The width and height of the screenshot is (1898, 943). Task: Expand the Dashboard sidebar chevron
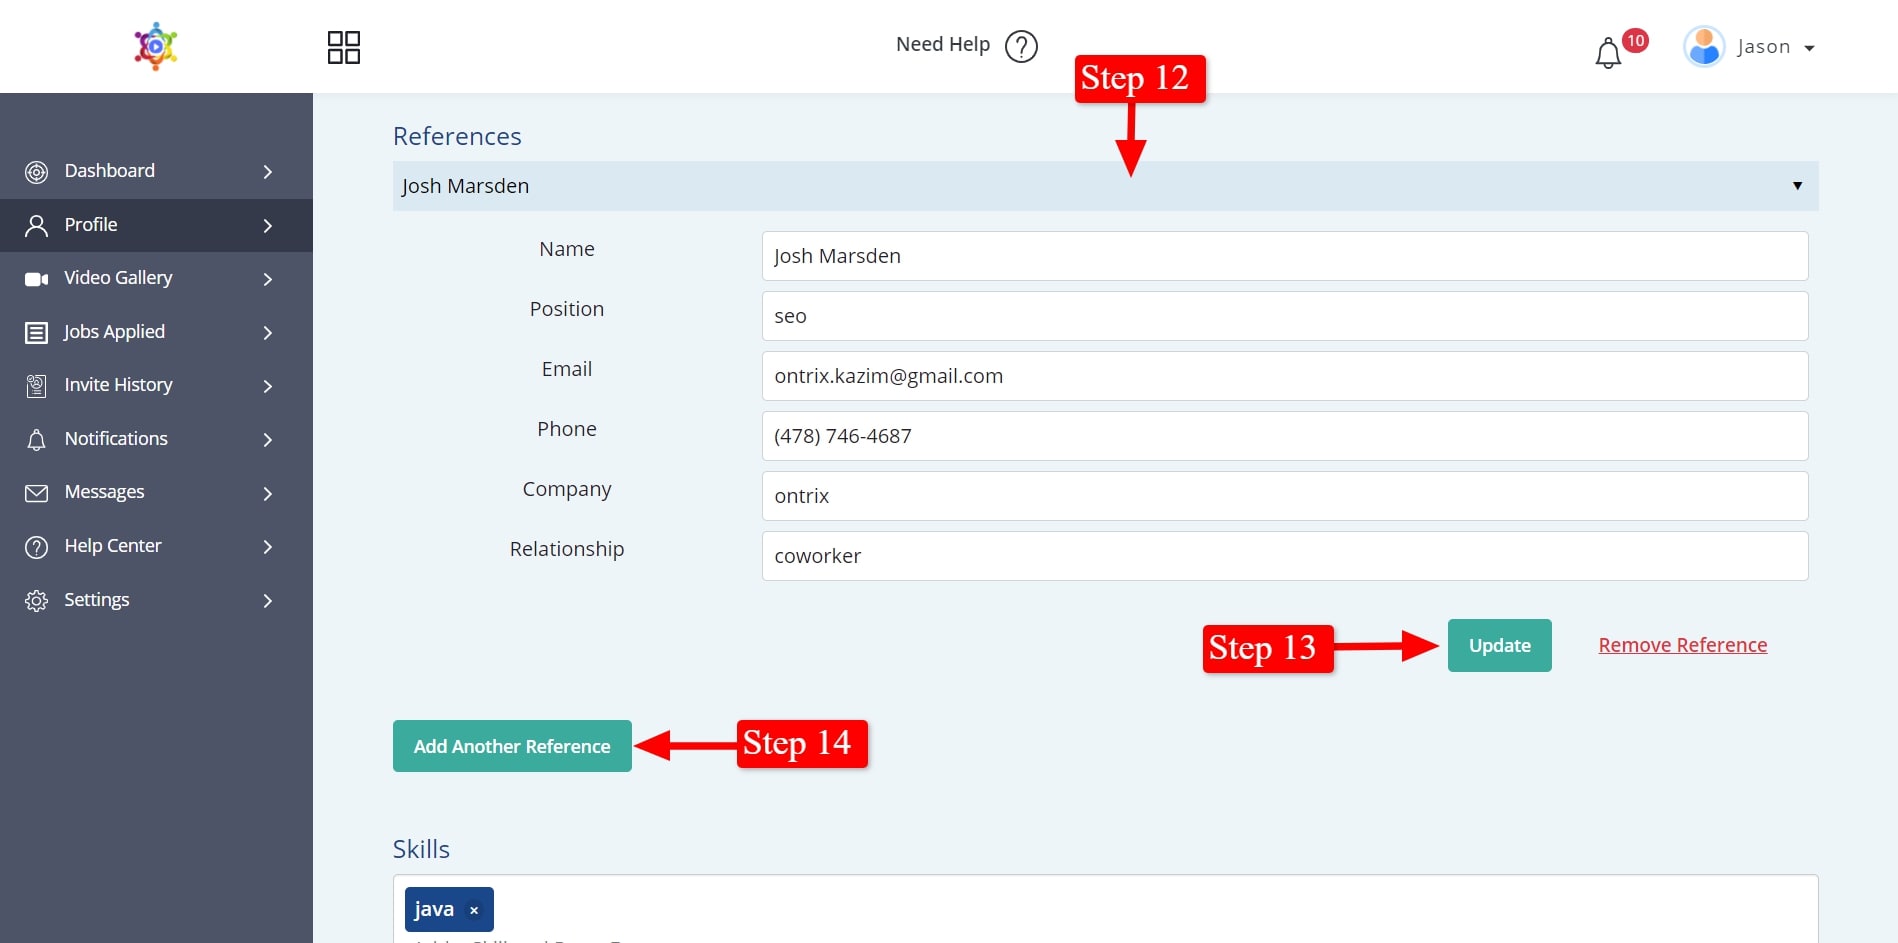[x=267, y=172]
